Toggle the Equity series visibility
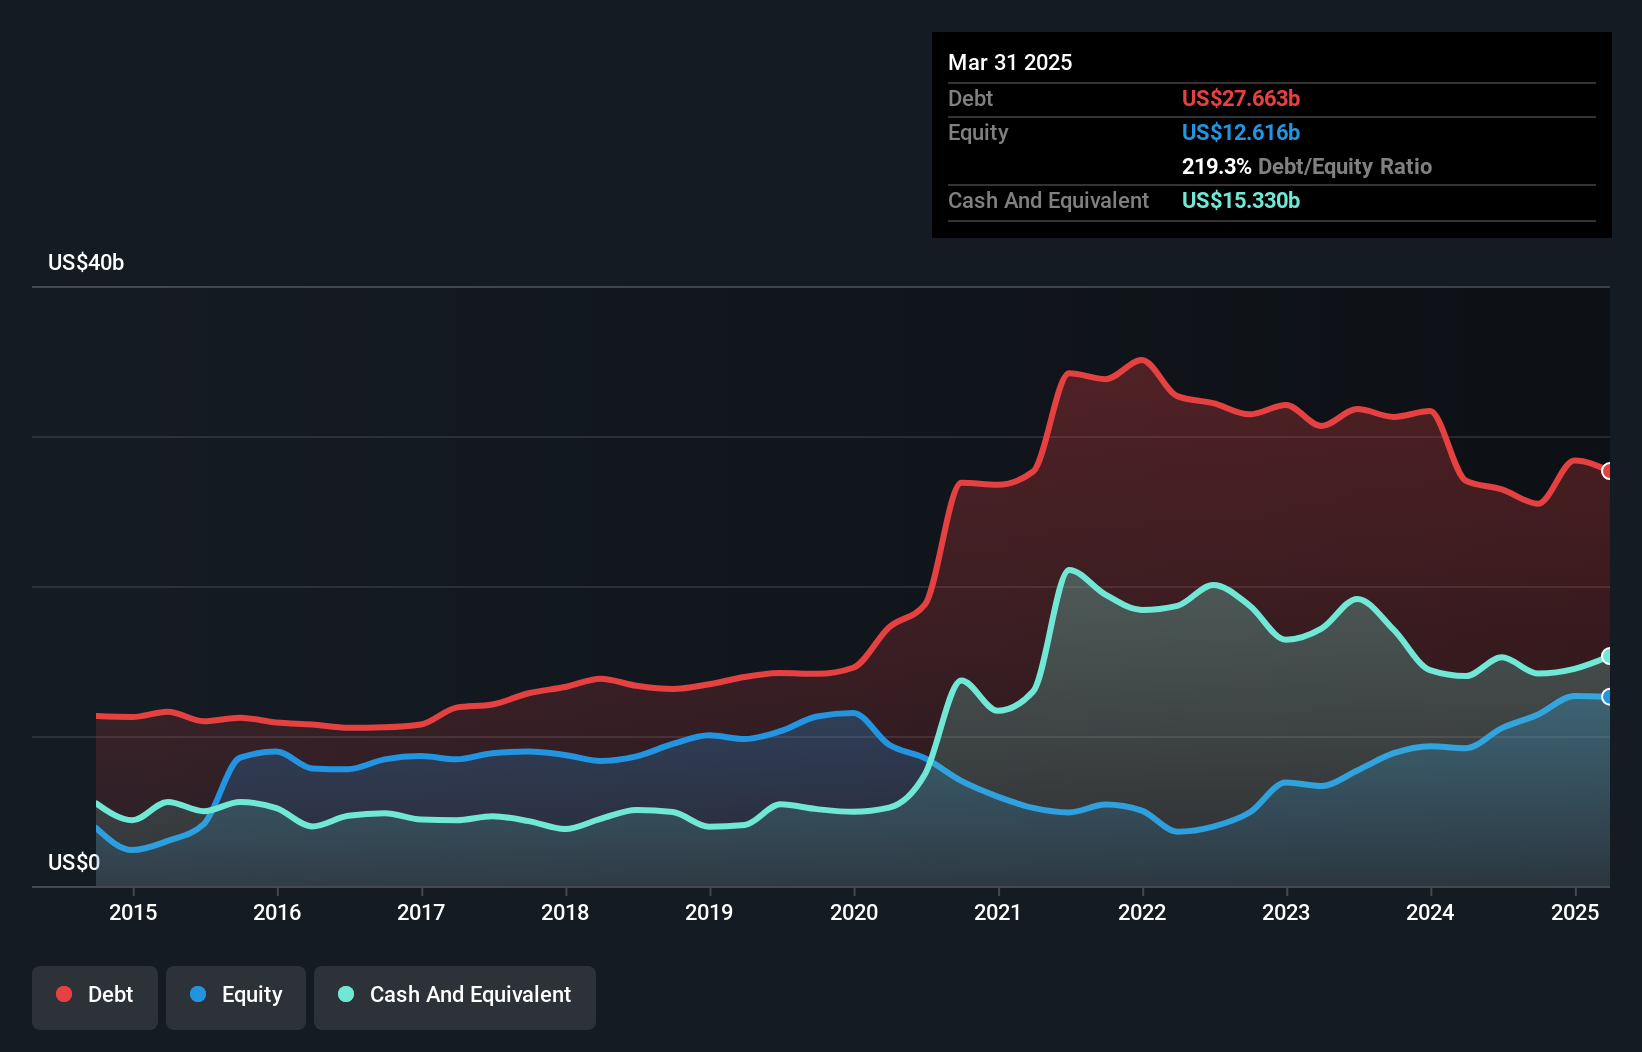Image resolution: width=1642 pixels, height=1052 pixels. point(235,996)
